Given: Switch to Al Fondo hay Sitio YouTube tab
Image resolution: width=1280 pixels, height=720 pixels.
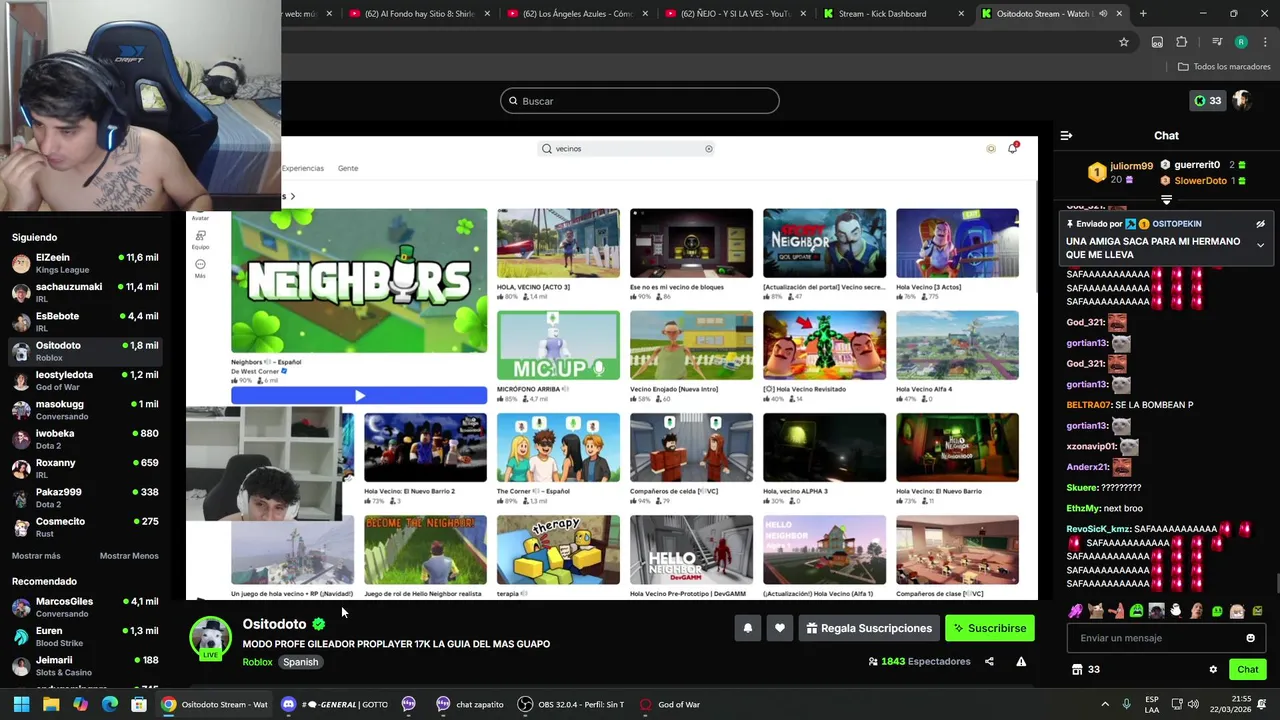Looking at the screenshot, I should (x=420, y=14).
